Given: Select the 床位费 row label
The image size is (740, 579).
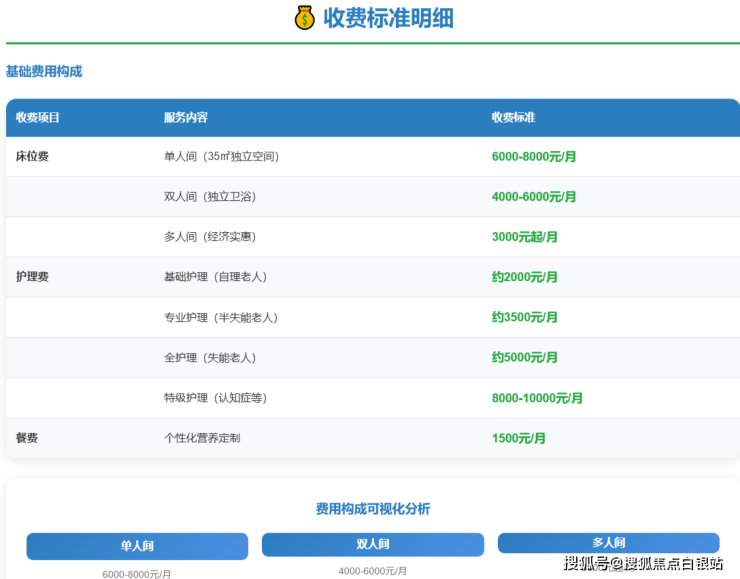Looking at the screenshot, I should 32,157.
